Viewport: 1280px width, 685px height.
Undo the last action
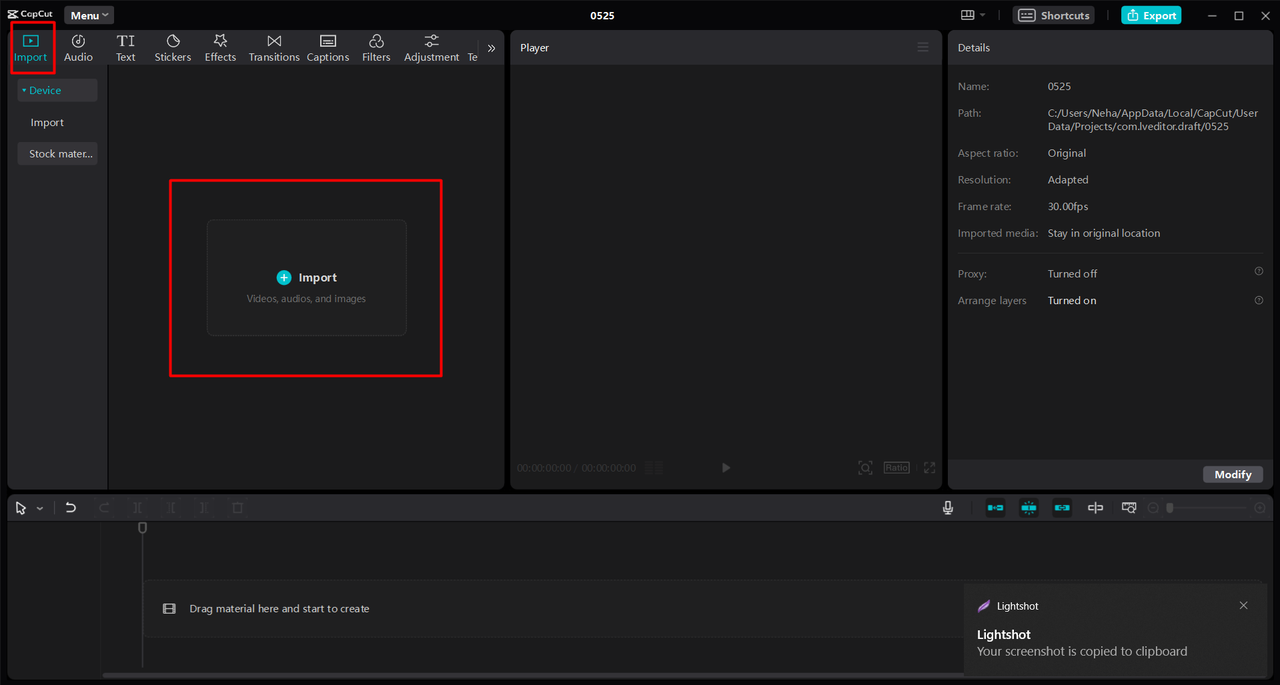pos(71,508)
